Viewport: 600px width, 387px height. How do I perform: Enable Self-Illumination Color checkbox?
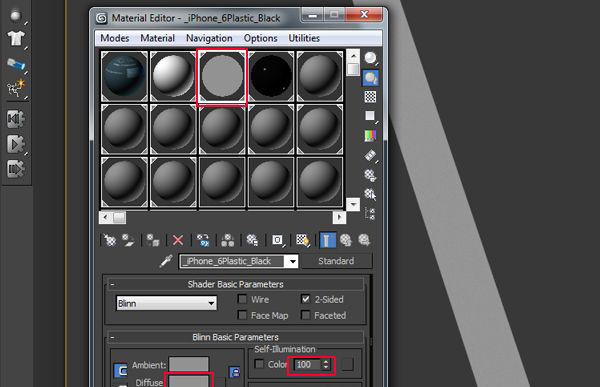click(x=259, y=364)
